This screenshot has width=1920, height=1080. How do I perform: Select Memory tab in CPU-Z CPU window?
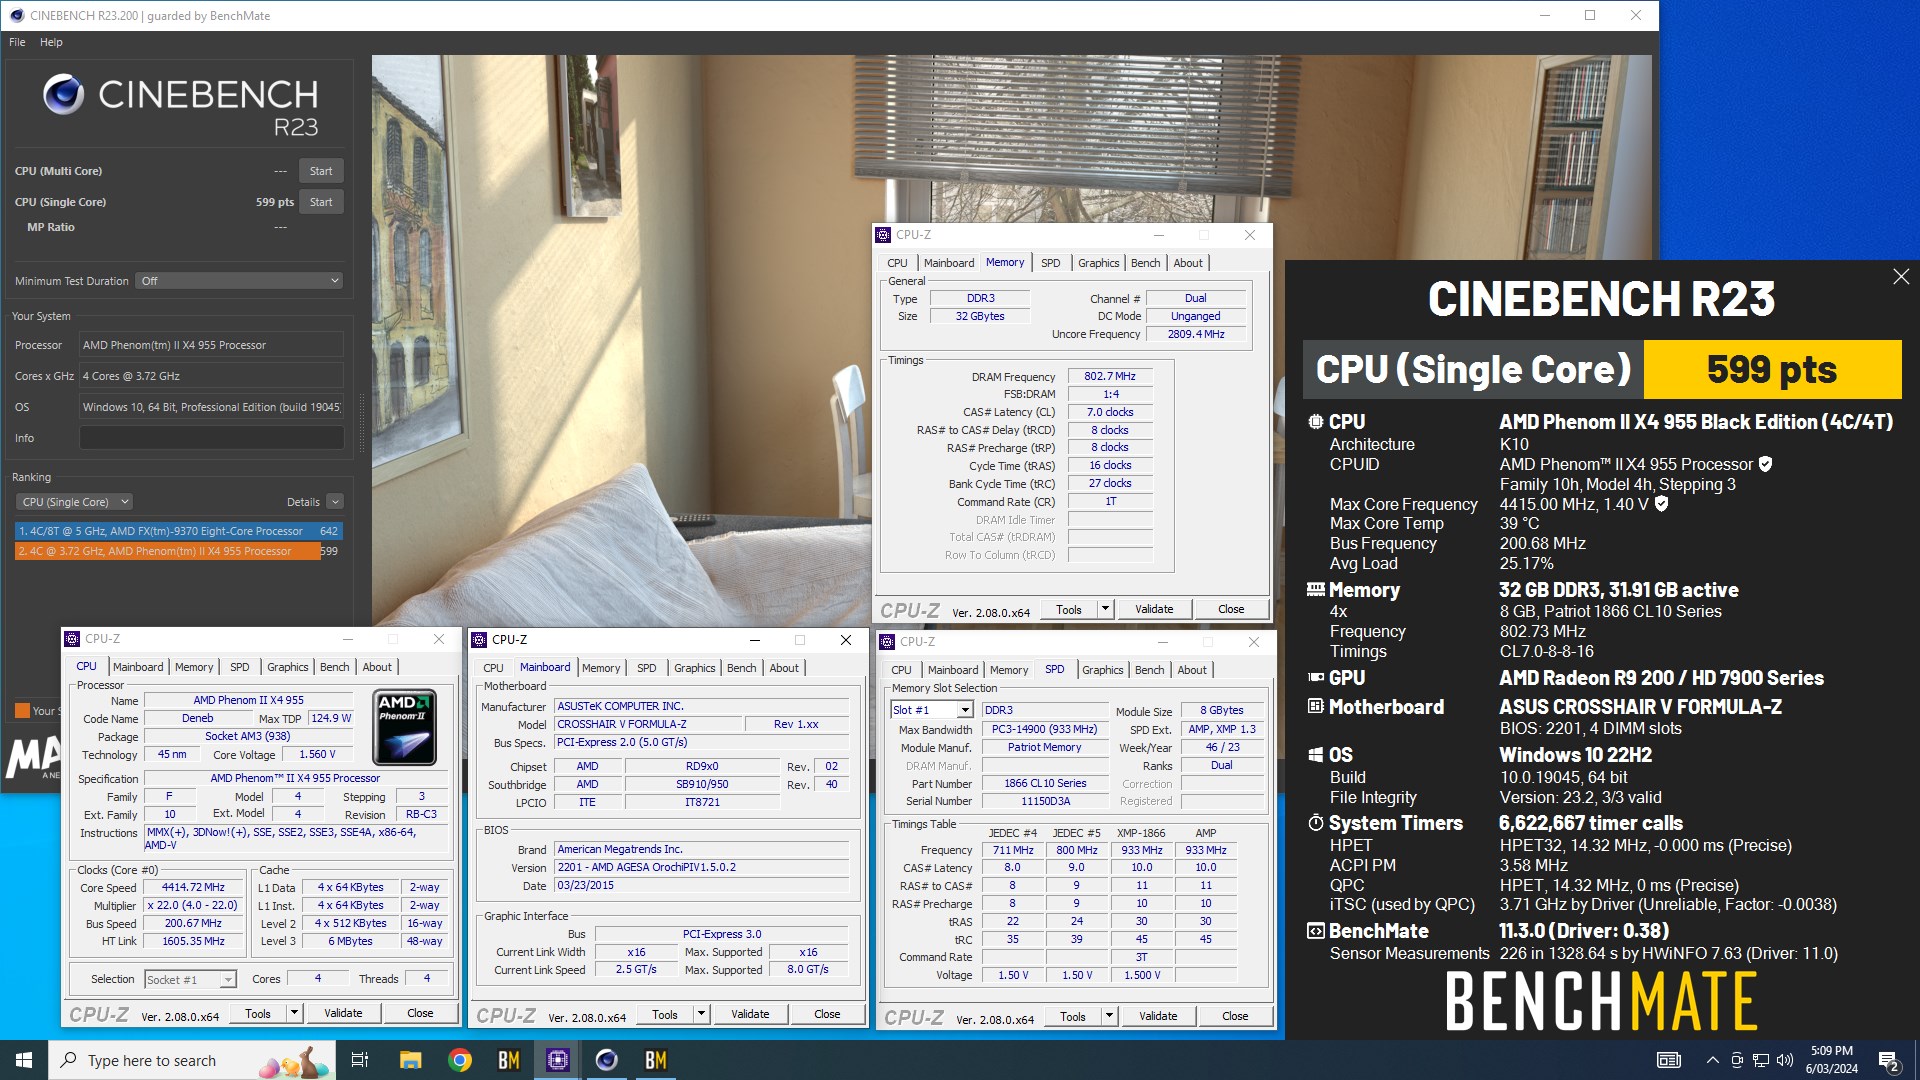[x=194, y=667]
